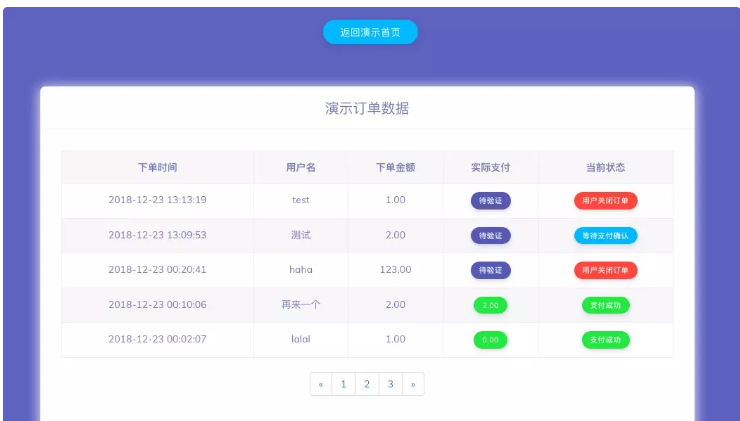Image resolution: width=740 pixels, height=421 pixels.
Task: Click the 下单时间 column header
Action: [157, 167]
